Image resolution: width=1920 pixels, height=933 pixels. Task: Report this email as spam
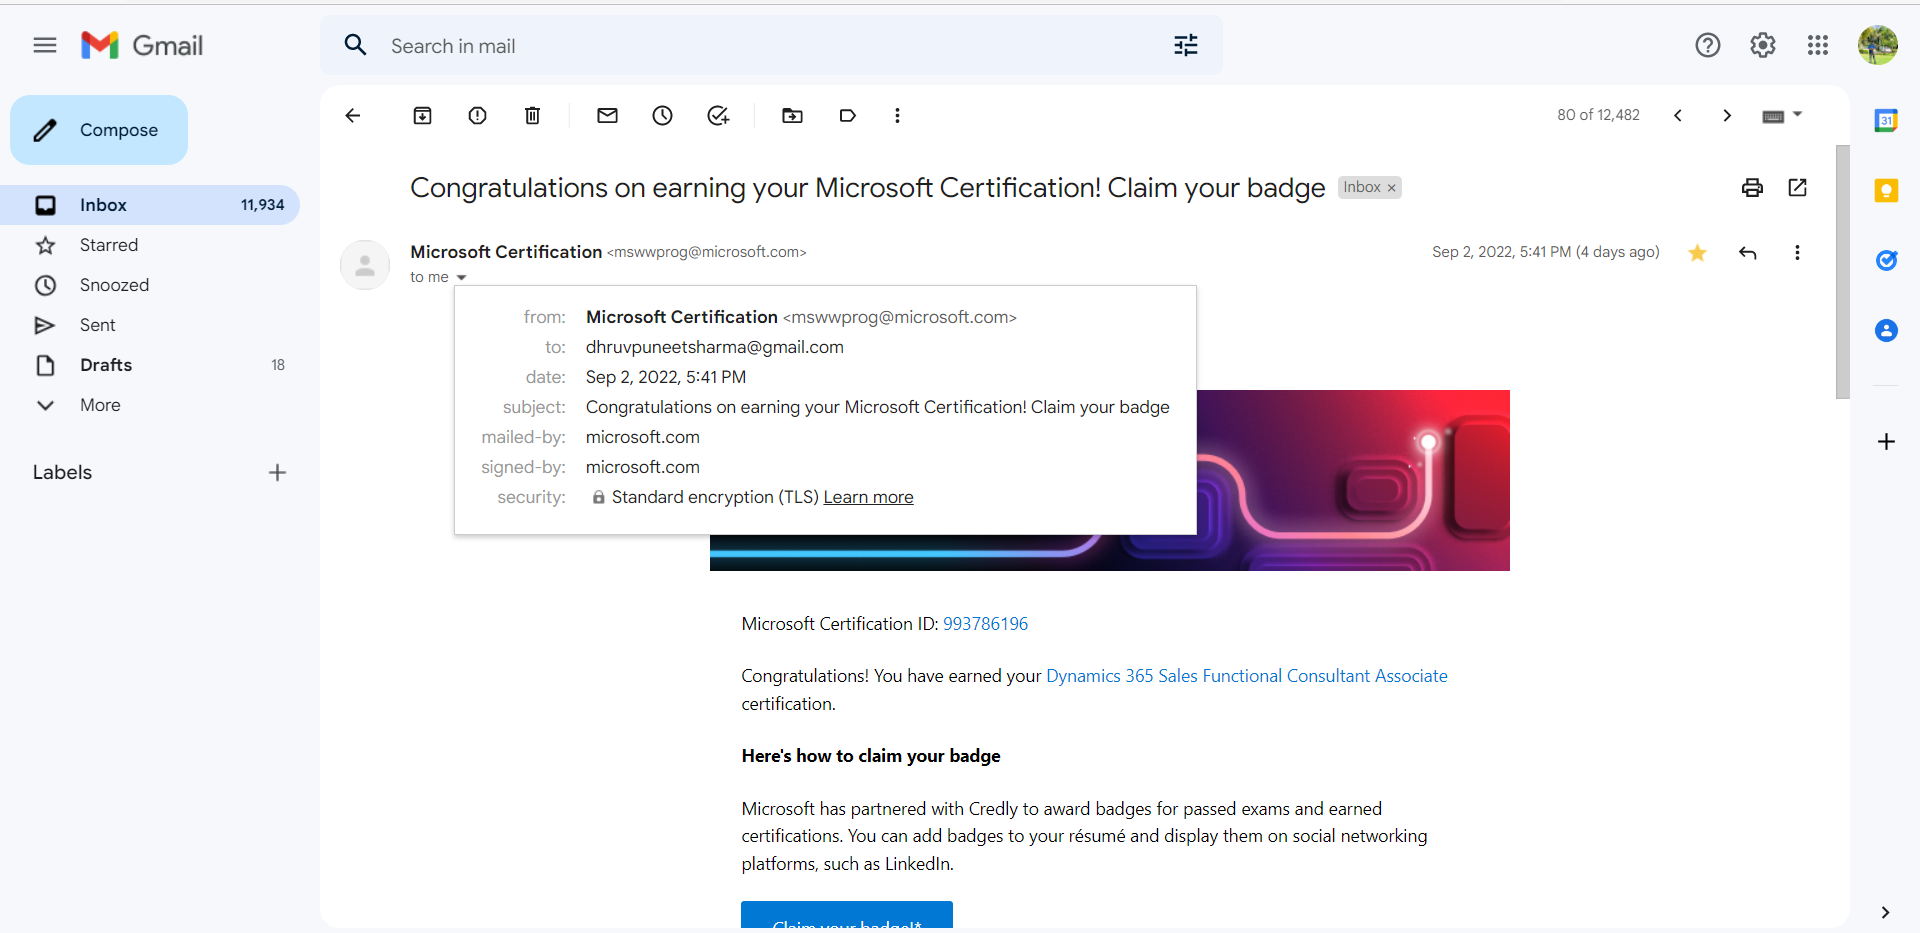point(478,116)
